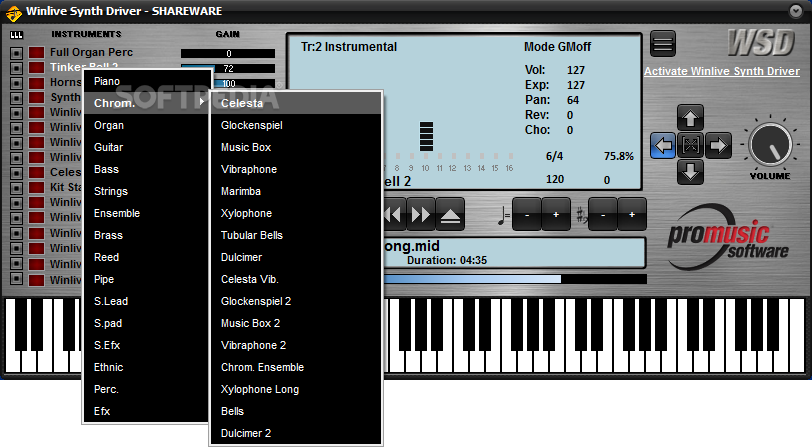The width and height of the screenshot is (812, 447).
Task: Select Guitar category in menu
Action: point(146,147)
